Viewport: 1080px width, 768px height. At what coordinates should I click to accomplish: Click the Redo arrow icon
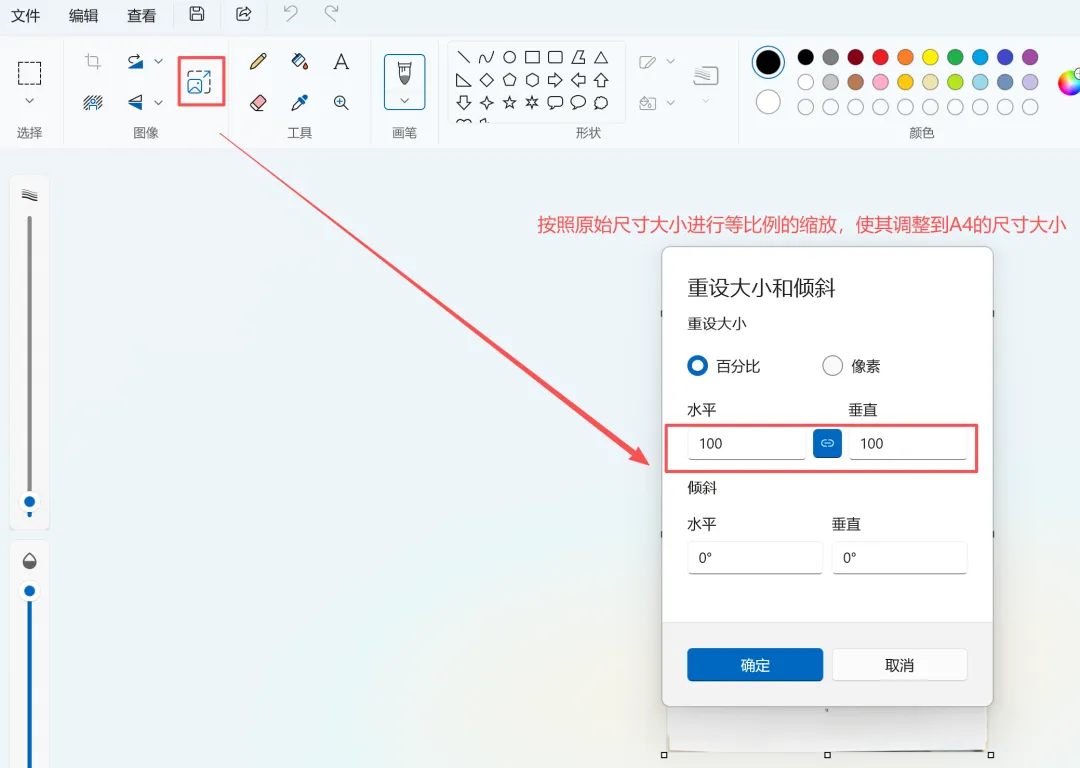coord(331,13)
